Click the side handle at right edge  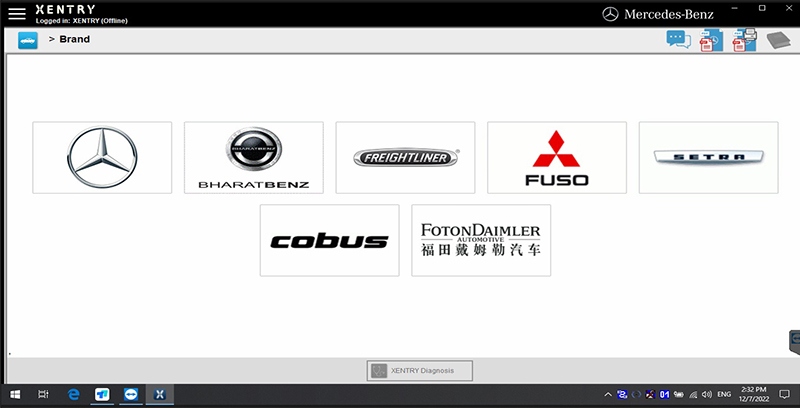coord(794,342)
